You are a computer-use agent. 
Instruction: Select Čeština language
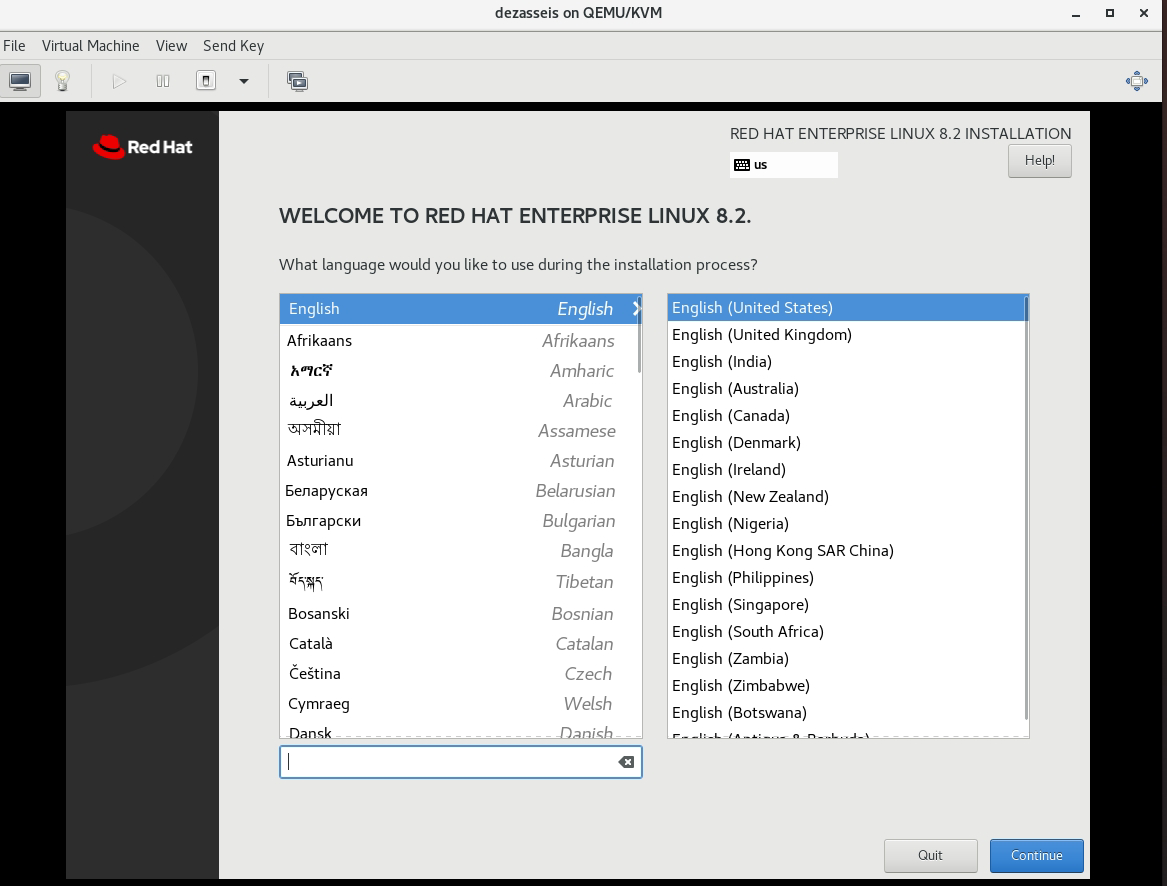pyautogui.click(x=461, y=674)
